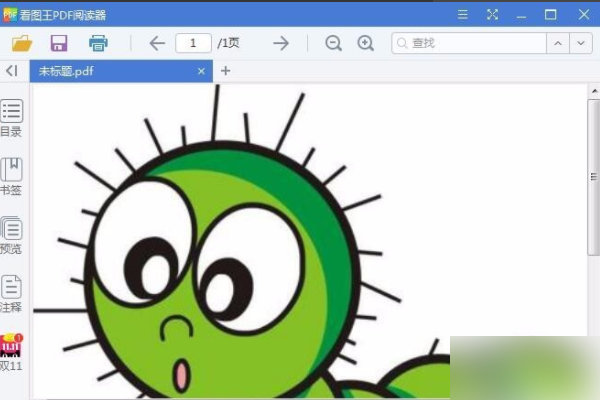
Task: Click the 查找 search field
Action: [469, 43]
